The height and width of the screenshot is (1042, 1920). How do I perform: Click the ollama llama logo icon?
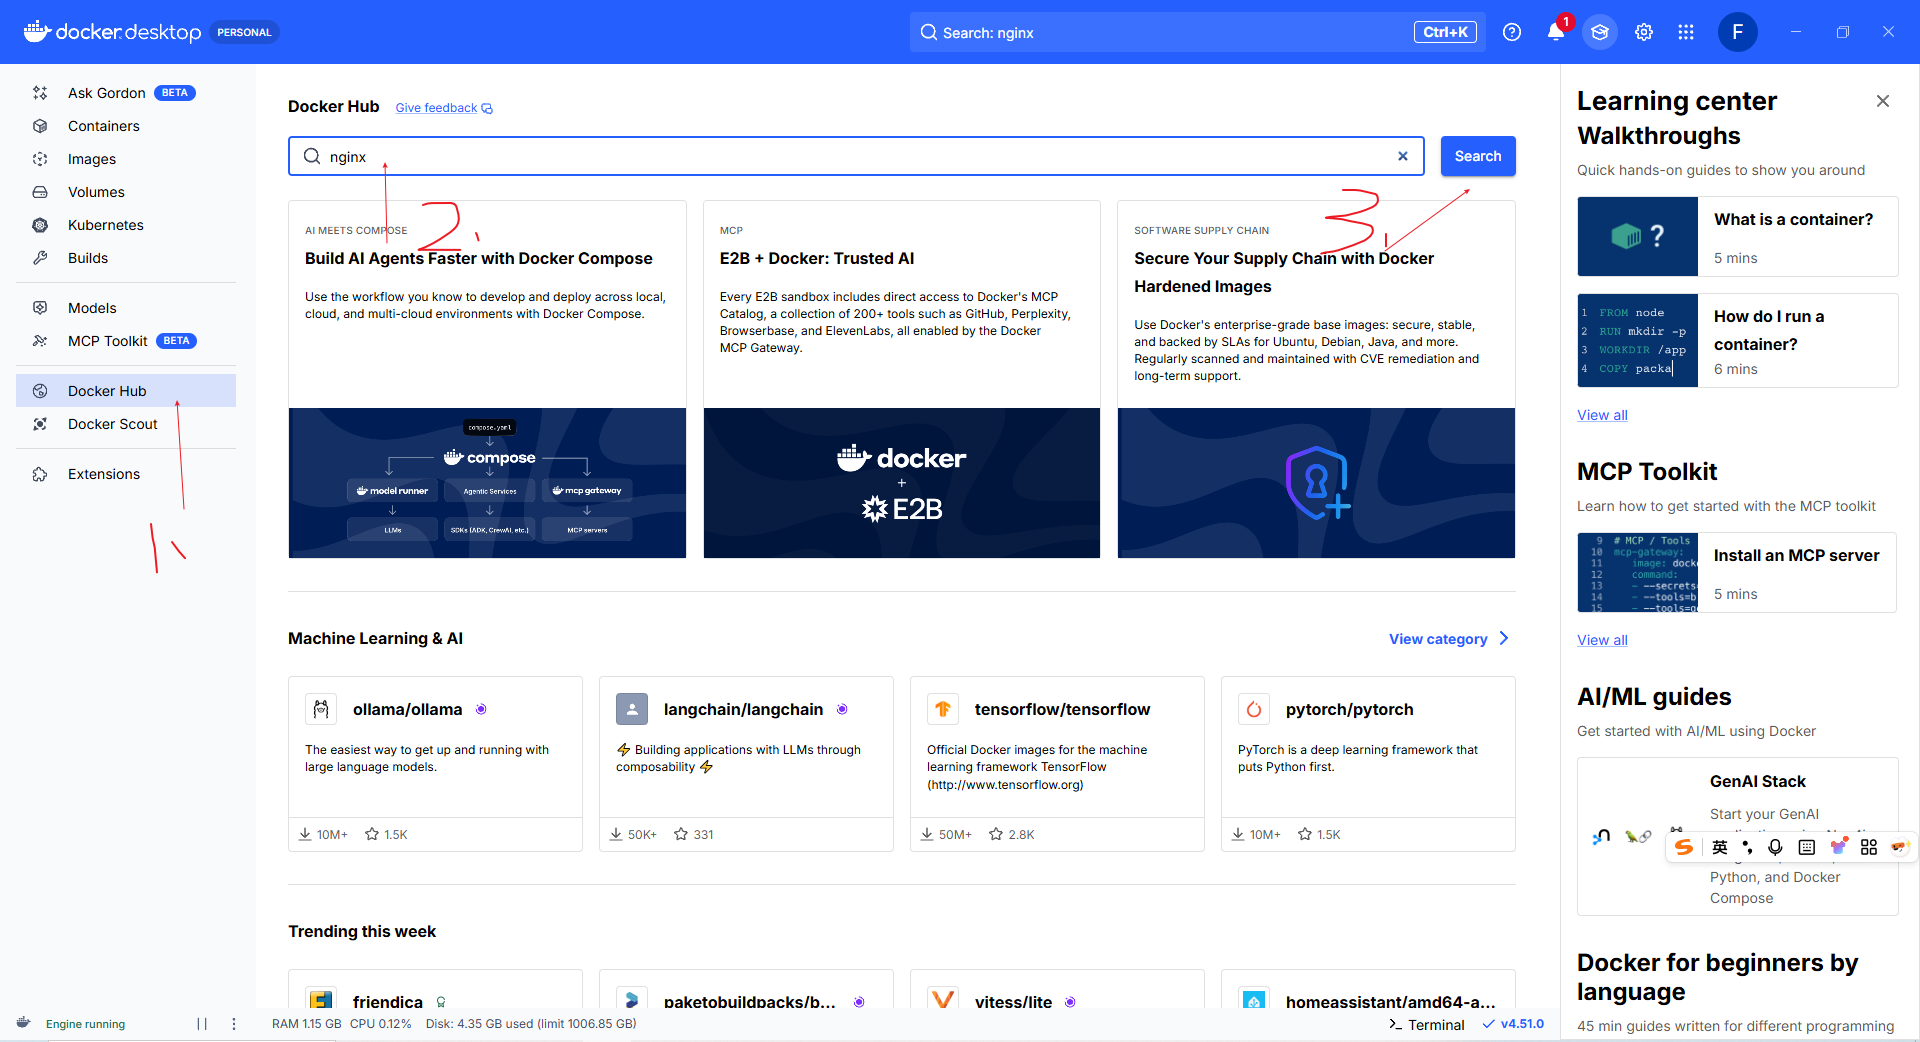(x=321, y=709)
